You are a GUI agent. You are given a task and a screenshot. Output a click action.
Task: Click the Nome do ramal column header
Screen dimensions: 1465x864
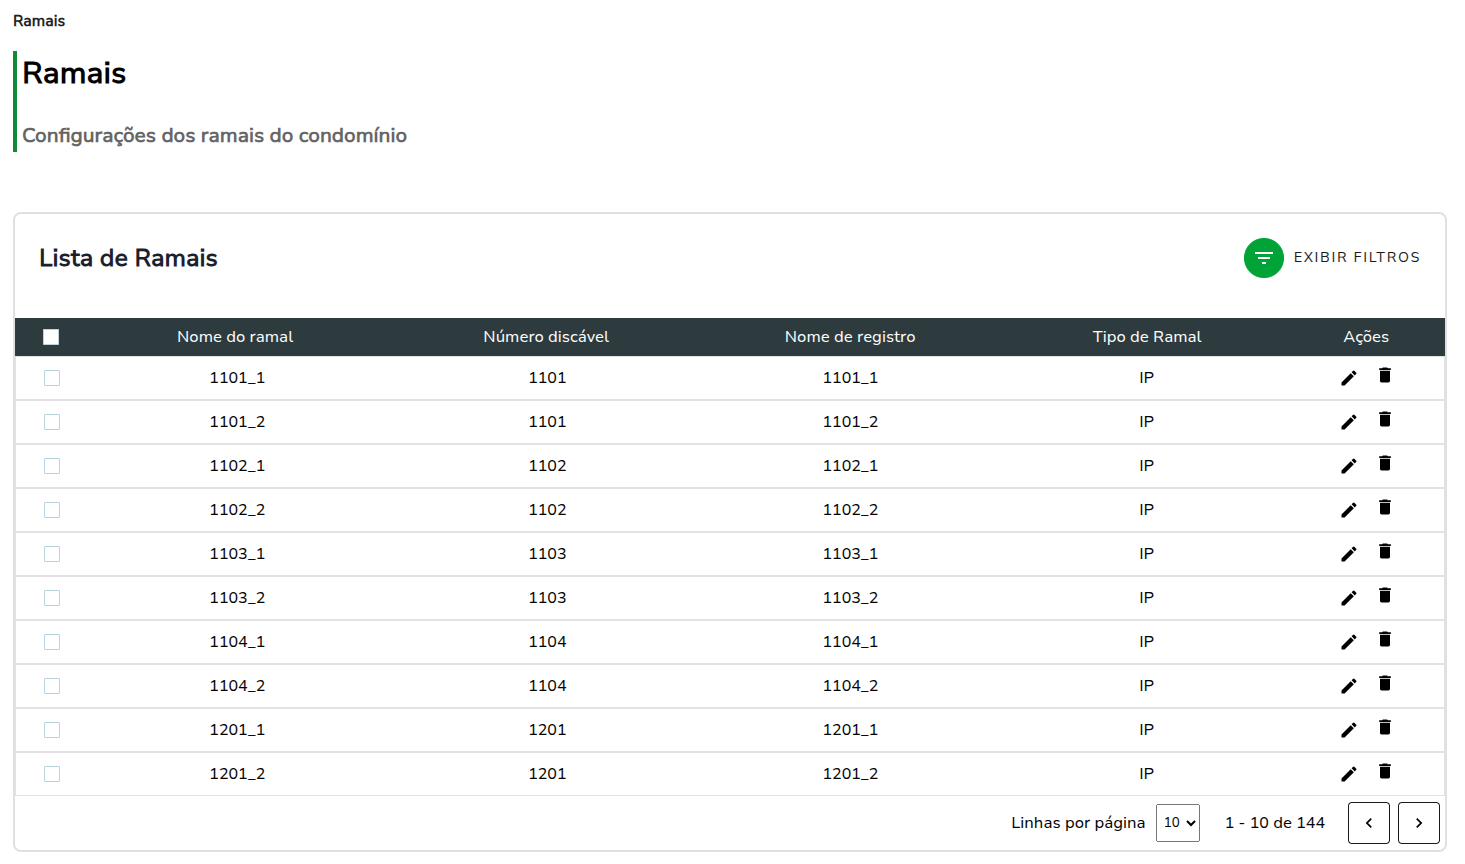coord(235,337)
